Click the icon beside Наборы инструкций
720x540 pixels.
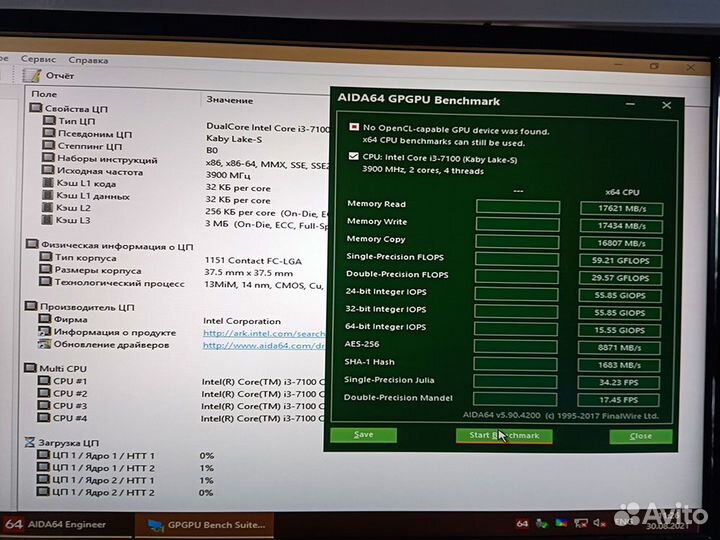coord(48,158)
